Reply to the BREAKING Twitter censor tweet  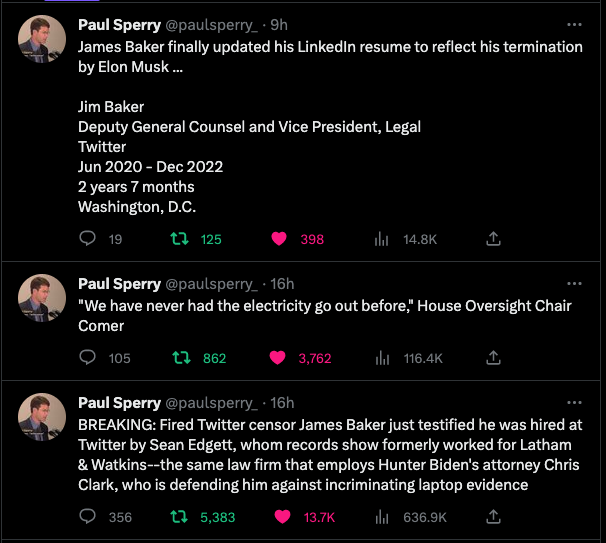[87, 517]
